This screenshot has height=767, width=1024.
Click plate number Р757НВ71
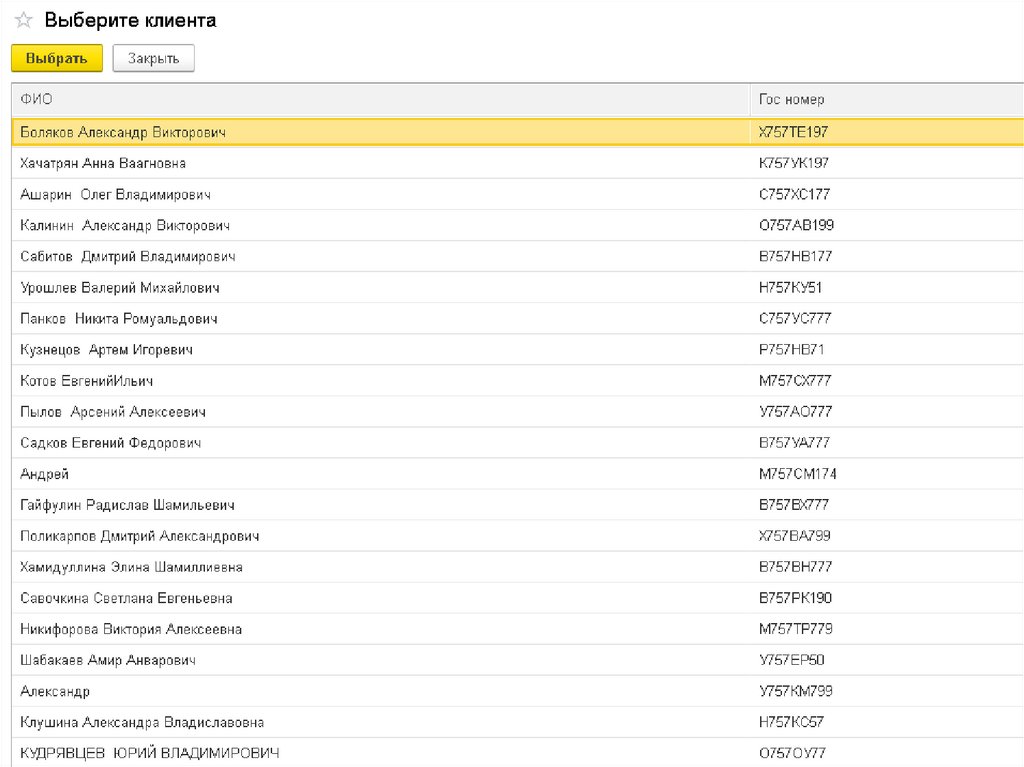click(791, 350)
